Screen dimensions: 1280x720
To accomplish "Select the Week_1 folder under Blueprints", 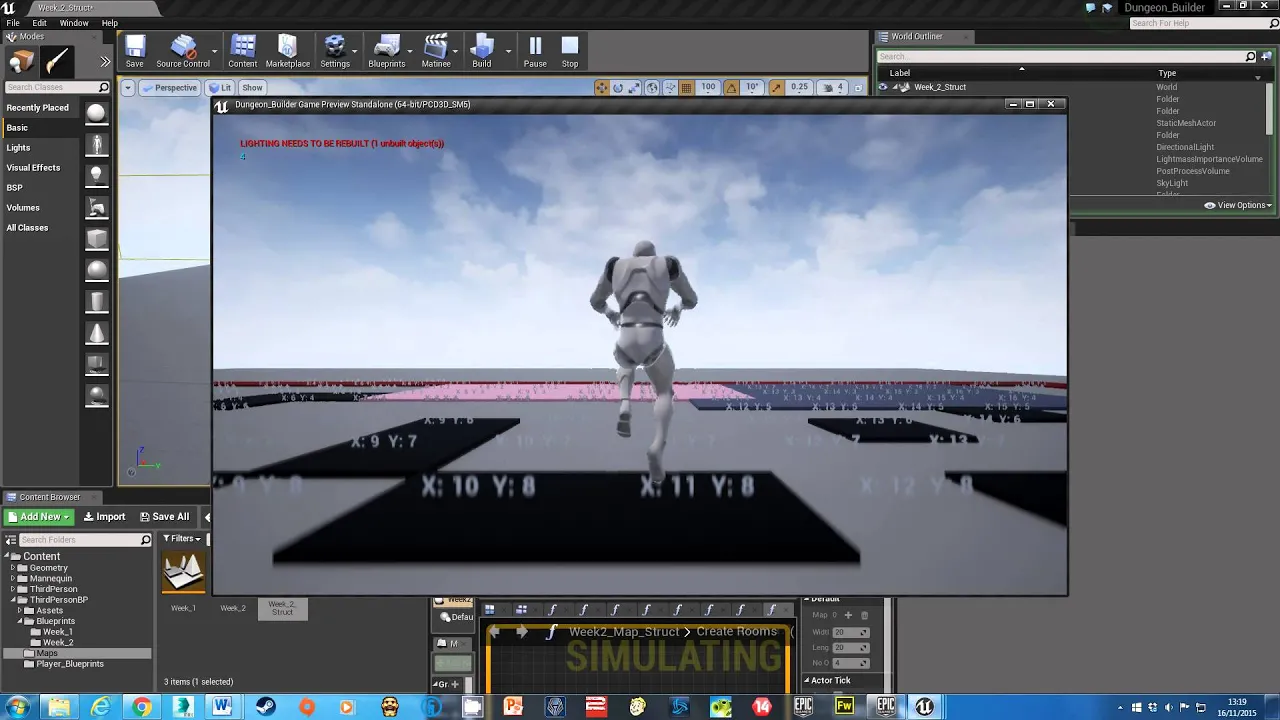I will 57,632.
